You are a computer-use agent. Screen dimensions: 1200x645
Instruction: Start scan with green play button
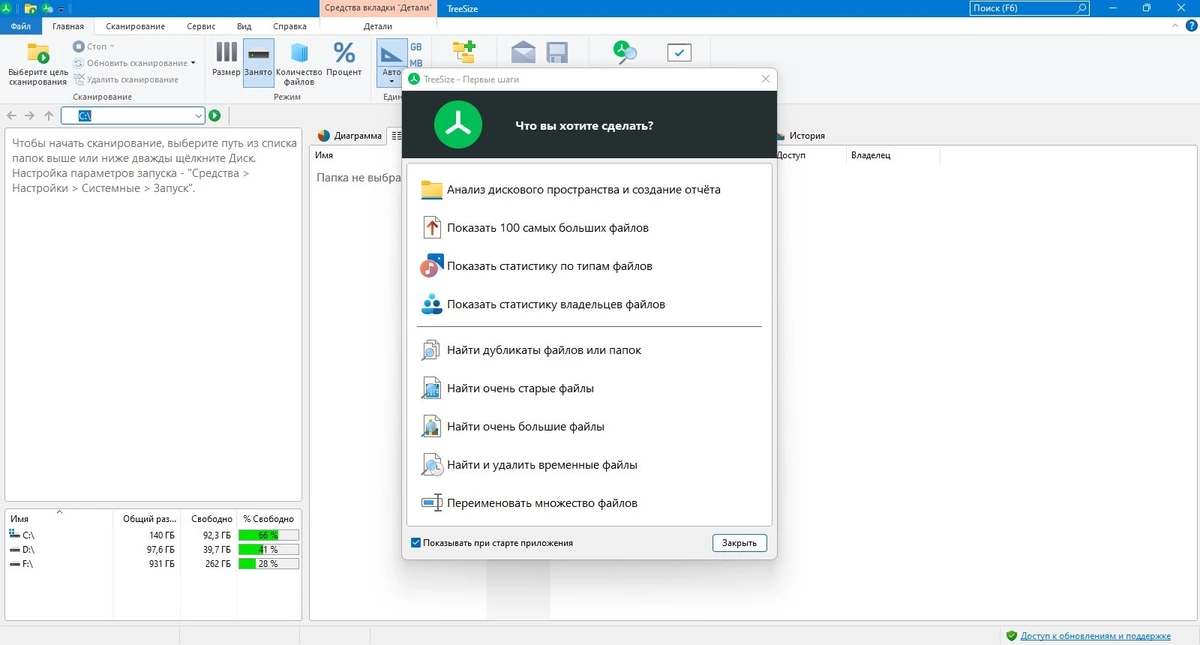(x=214, y=116)
